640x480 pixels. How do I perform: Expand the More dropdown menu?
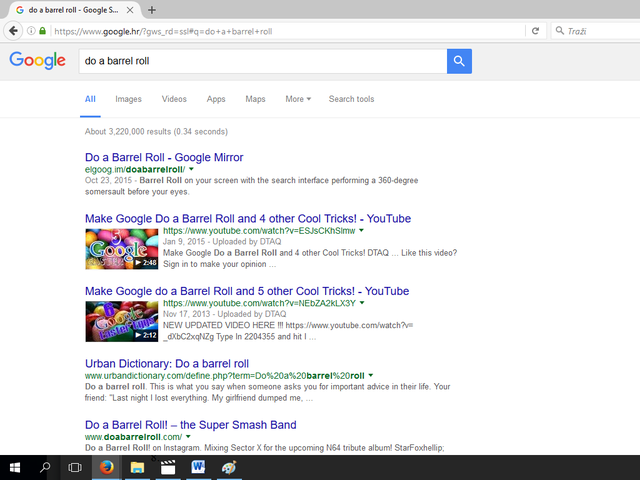[298, 99]
